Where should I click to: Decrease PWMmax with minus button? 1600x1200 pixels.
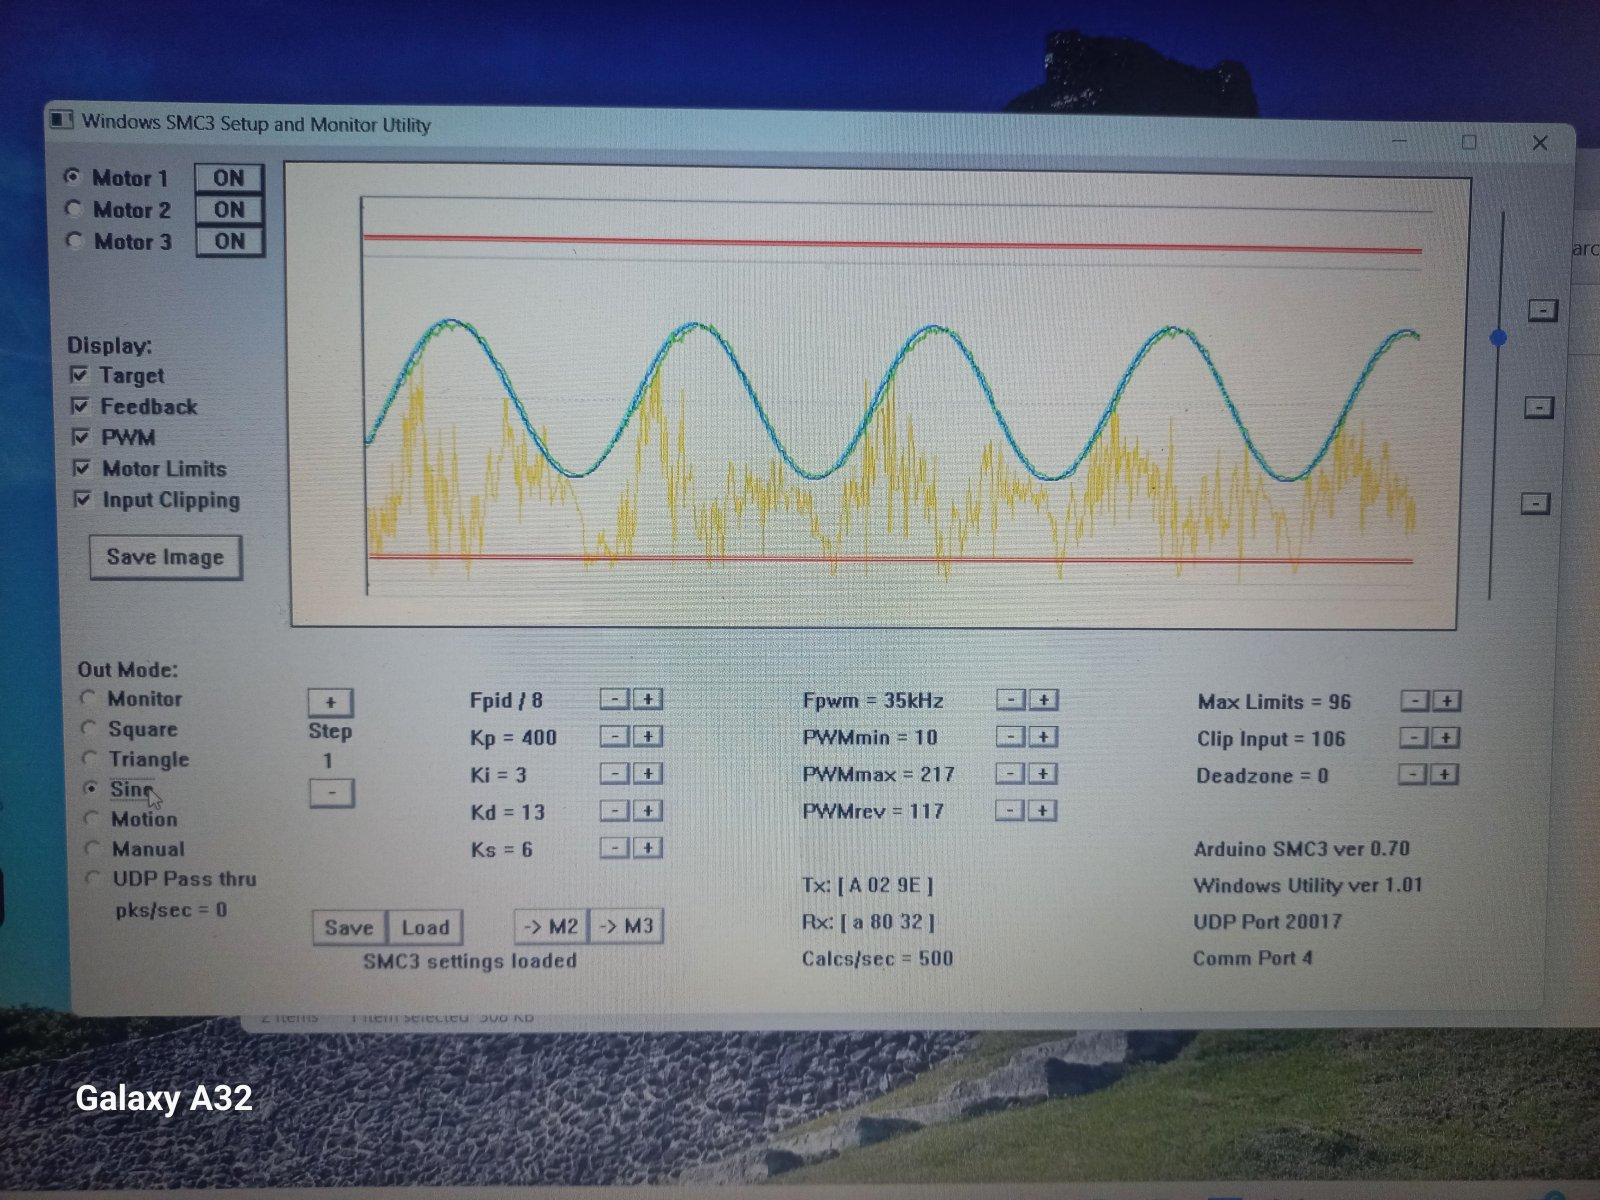(x=1010, y=773)
